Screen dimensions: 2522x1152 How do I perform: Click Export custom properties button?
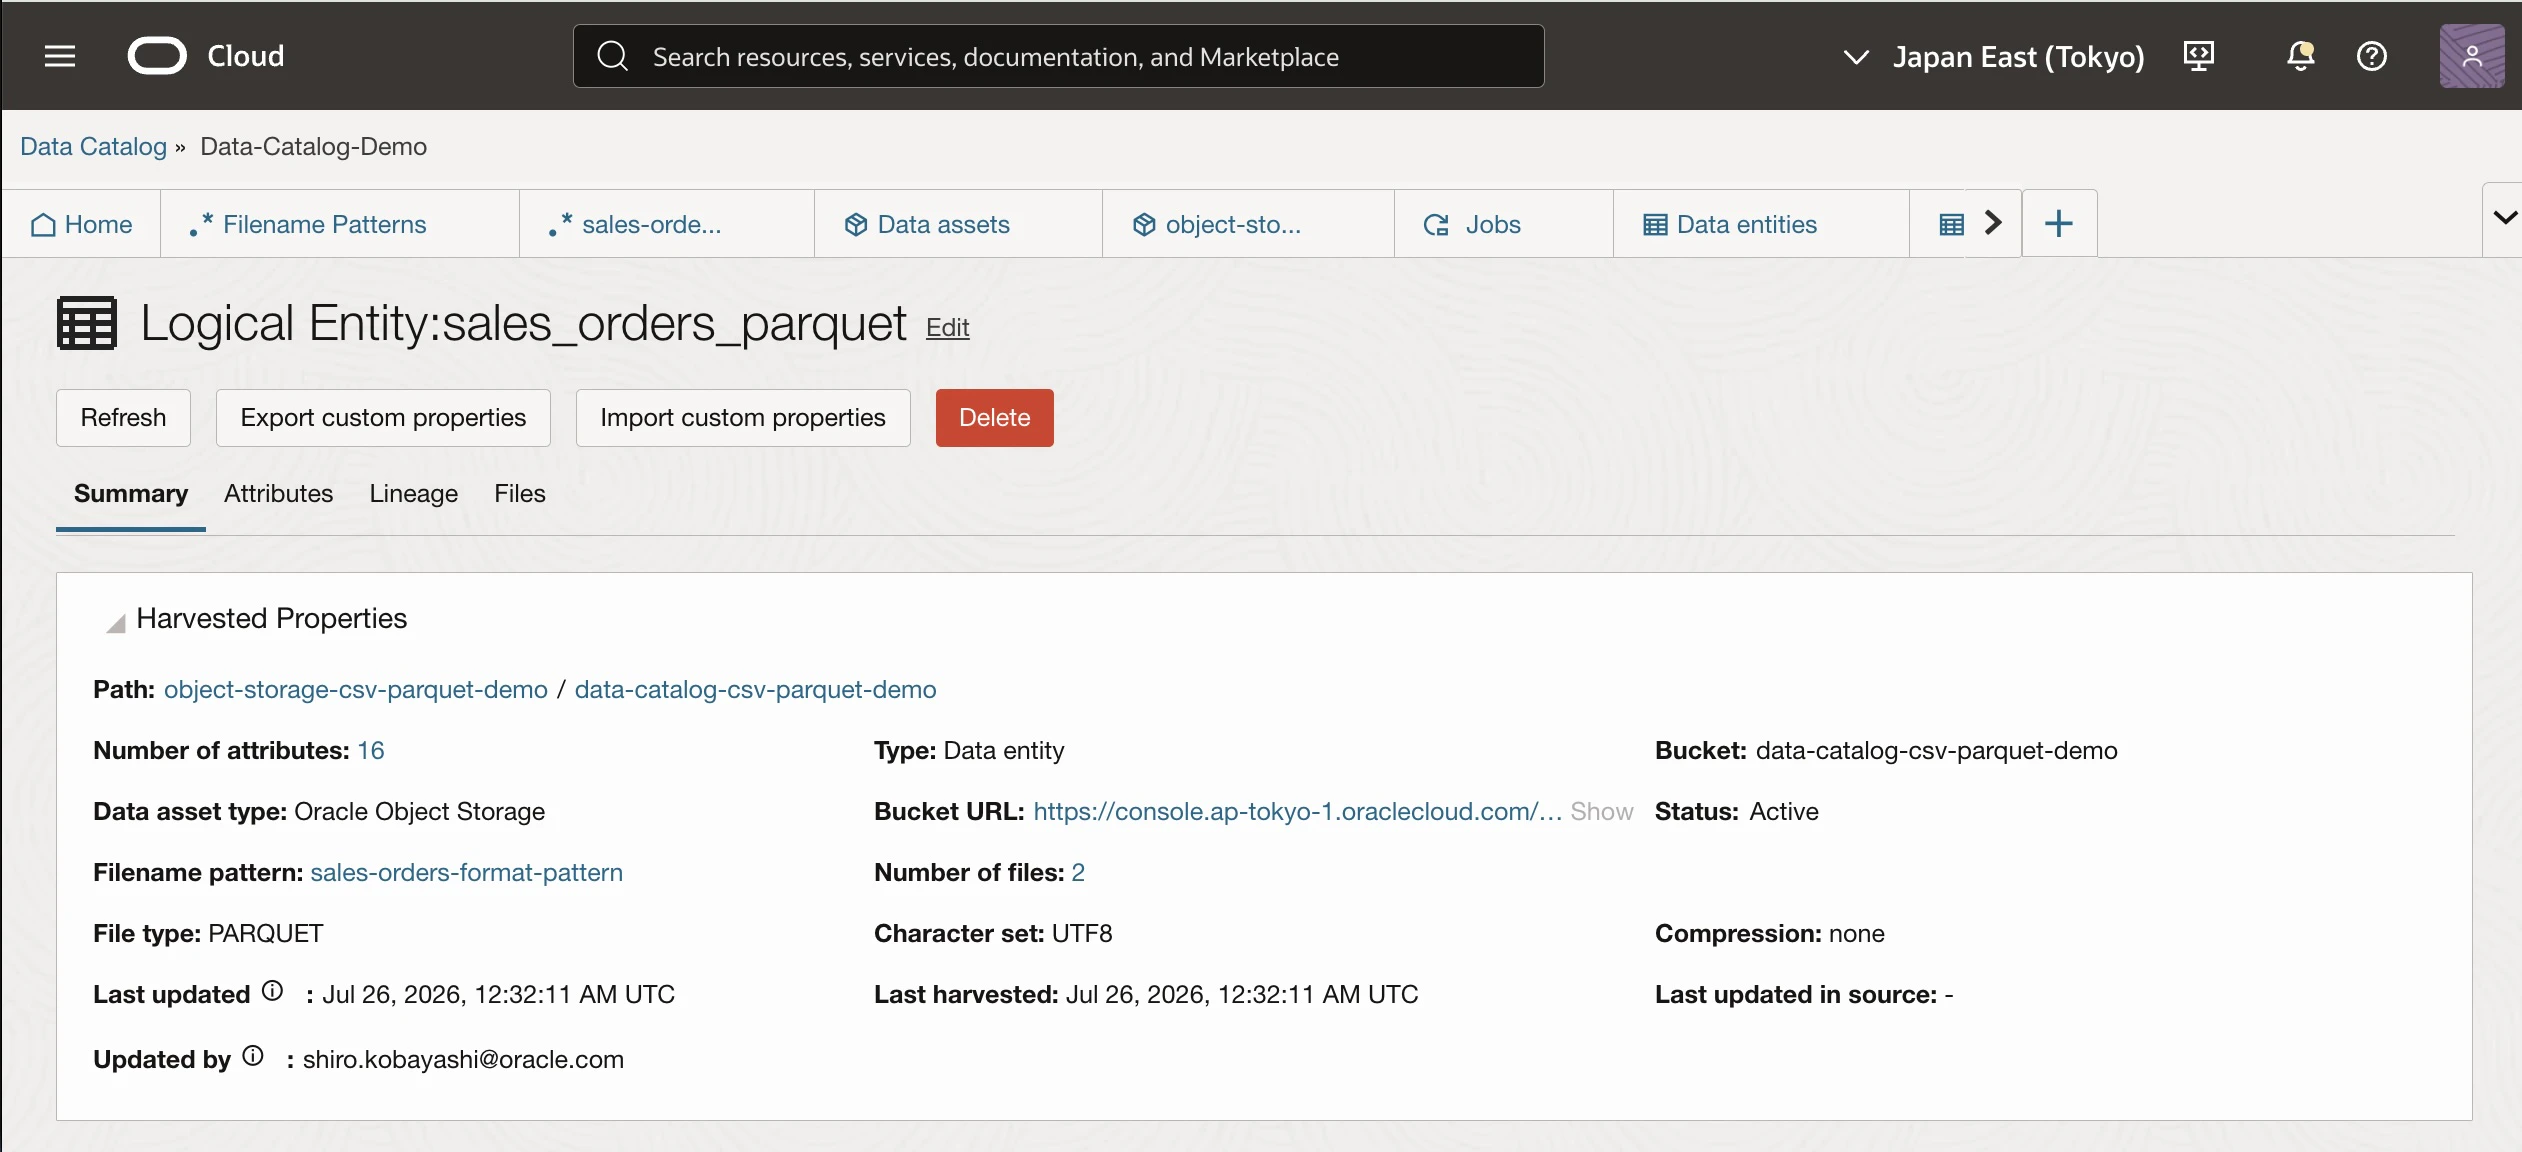pos(383,418)
